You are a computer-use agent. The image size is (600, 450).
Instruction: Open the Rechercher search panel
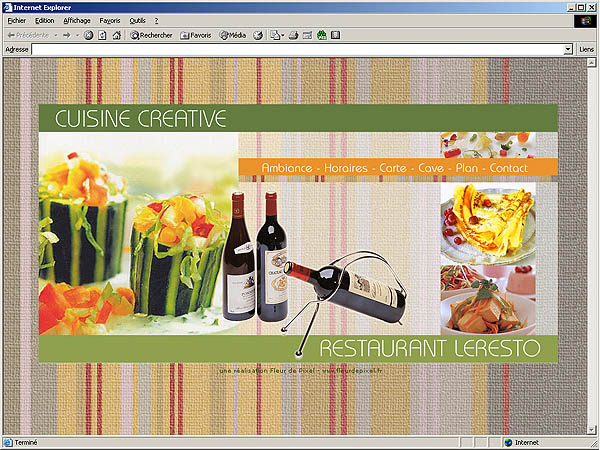(151, 35)
